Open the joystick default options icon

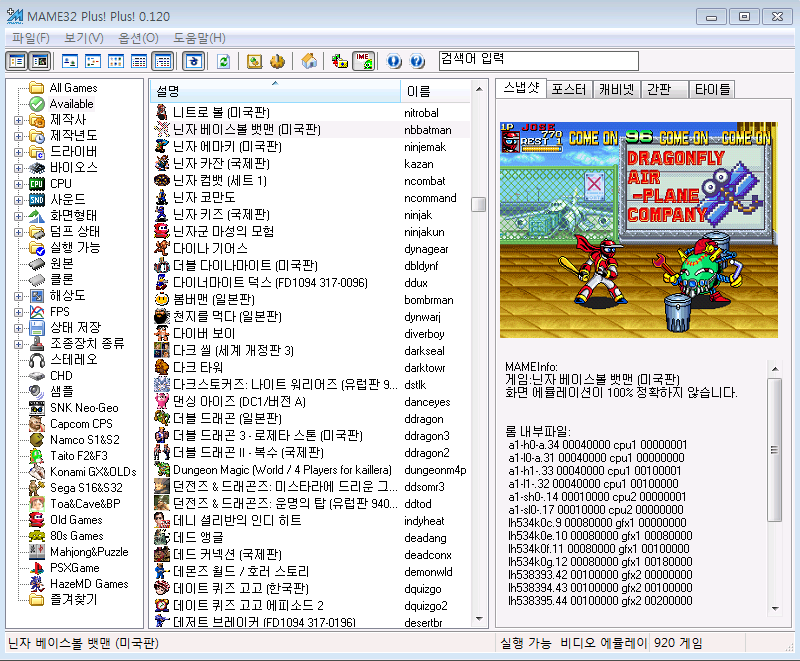pyautogui.click(x=278, y=62)
